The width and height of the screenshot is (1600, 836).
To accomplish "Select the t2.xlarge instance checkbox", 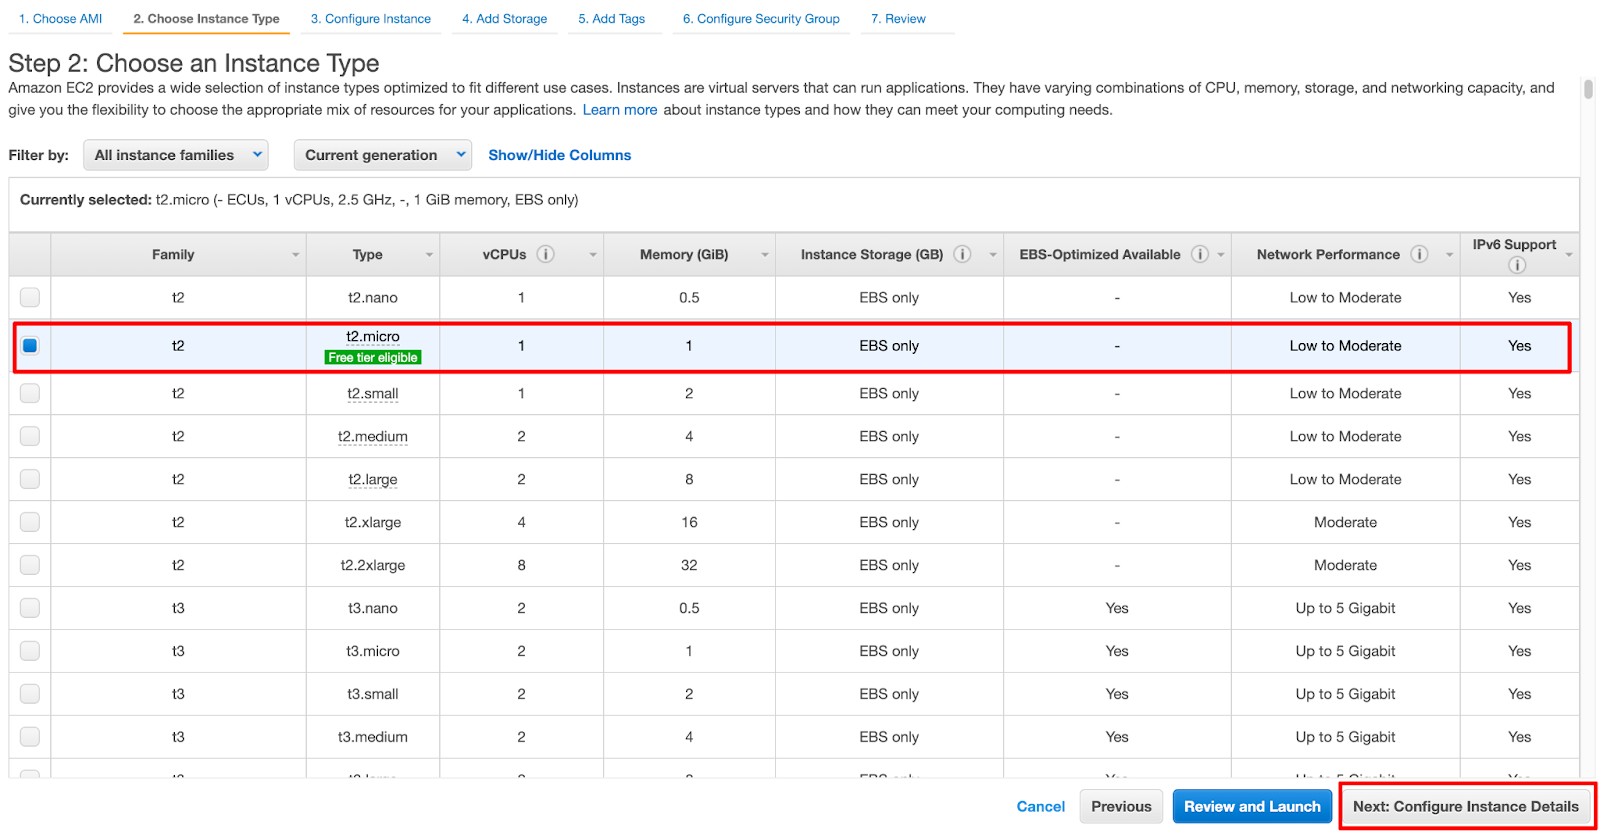I will tap(30, 522).
